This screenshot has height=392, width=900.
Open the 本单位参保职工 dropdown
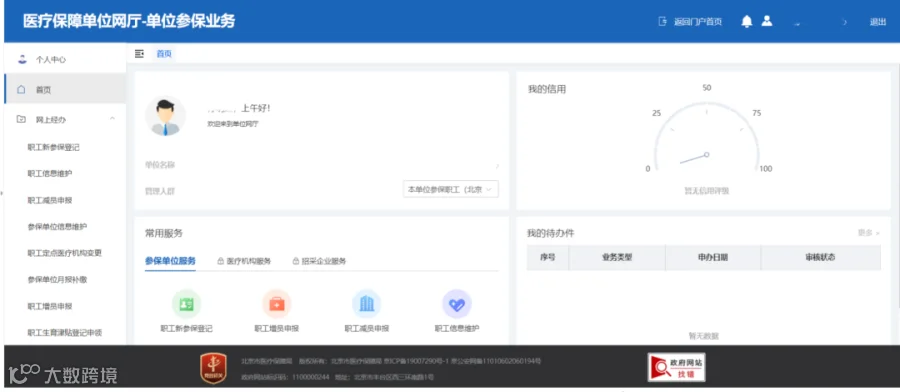[x=451, y=189]
